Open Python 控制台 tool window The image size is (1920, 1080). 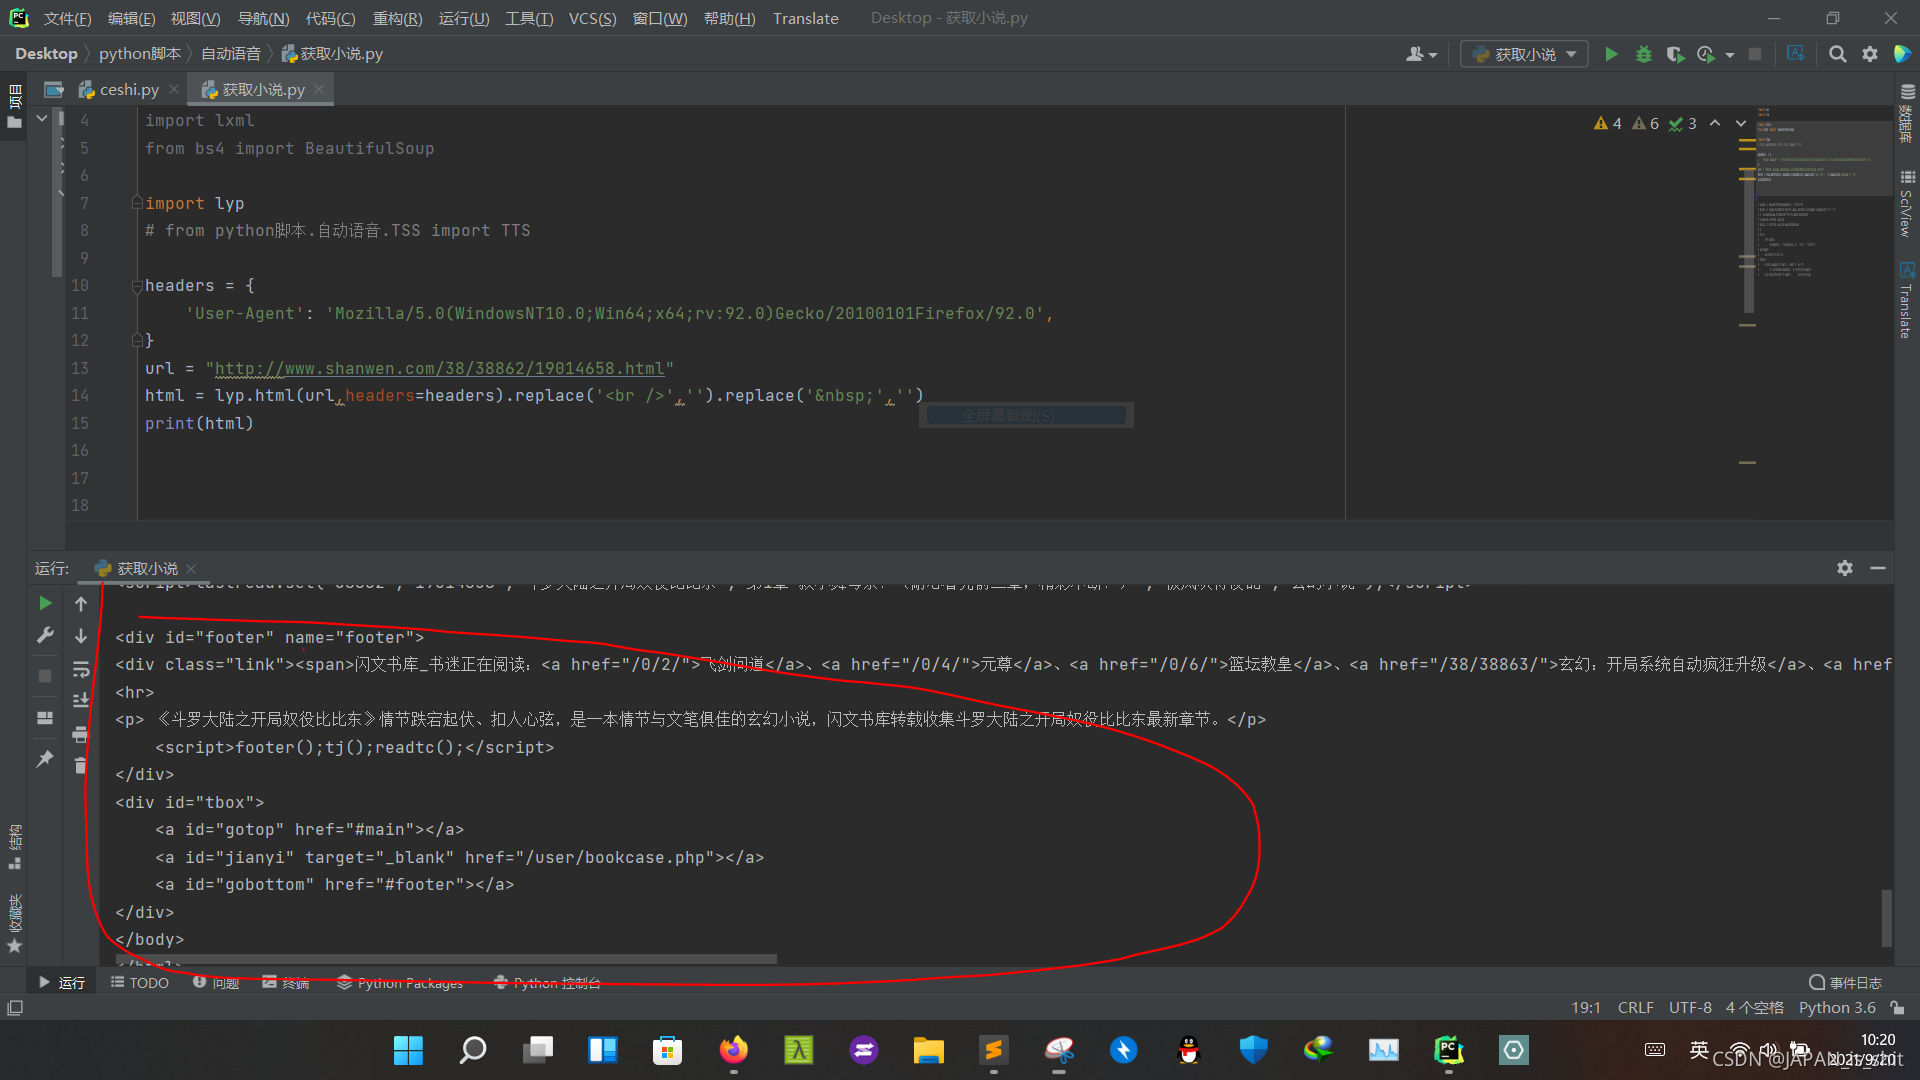547,983
